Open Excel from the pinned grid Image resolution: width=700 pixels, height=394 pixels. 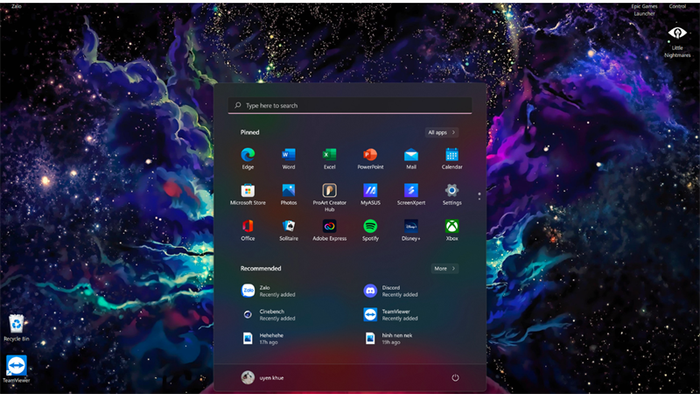pyautogui.click(x=329, y=158)
